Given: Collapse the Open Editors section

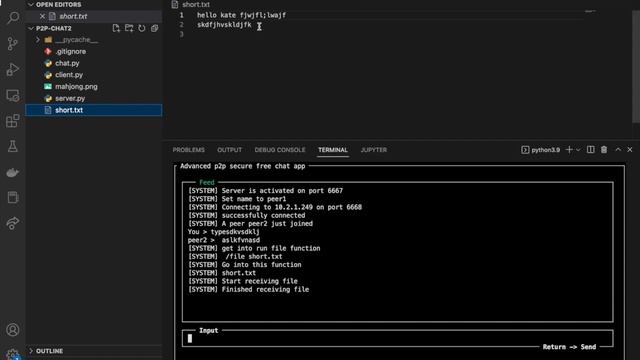Looking at the screenshot, I should click(x=31, y=4).
